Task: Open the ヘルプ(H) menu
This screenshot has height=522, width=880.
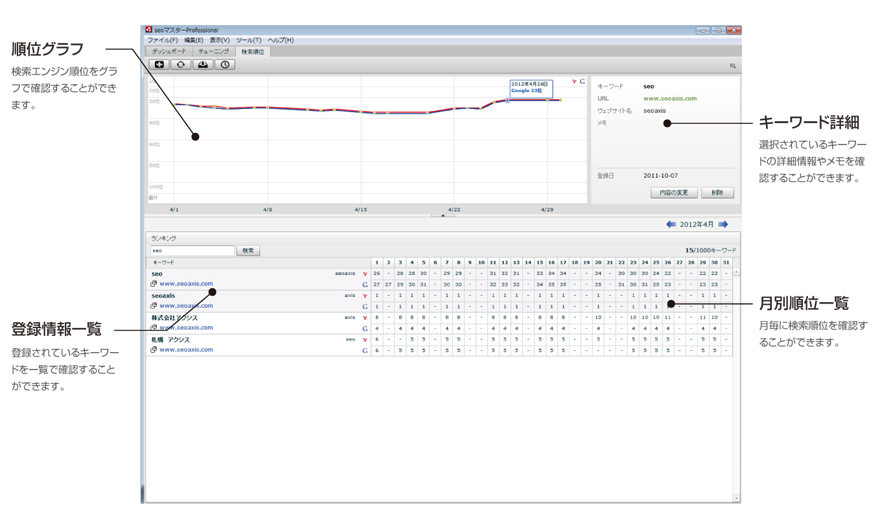Action: click(280, 40)
